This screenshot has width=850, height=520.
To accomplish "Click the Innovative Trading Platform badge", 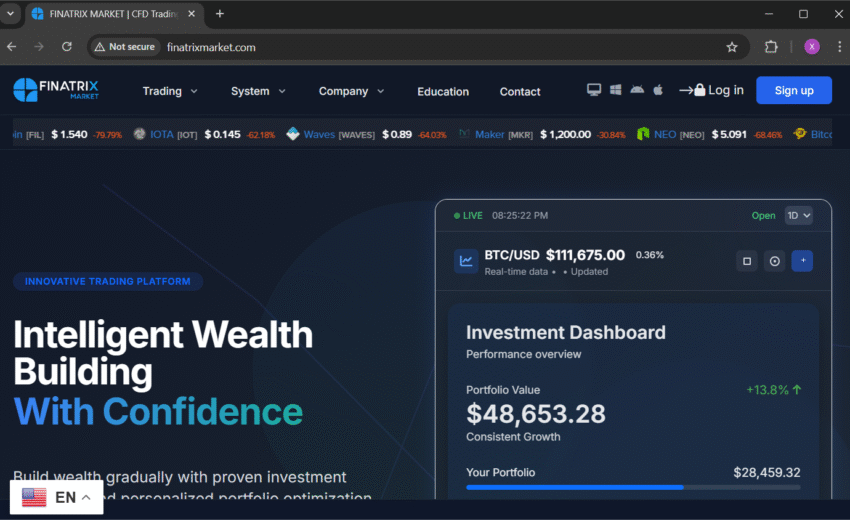I will click(108, 281).
